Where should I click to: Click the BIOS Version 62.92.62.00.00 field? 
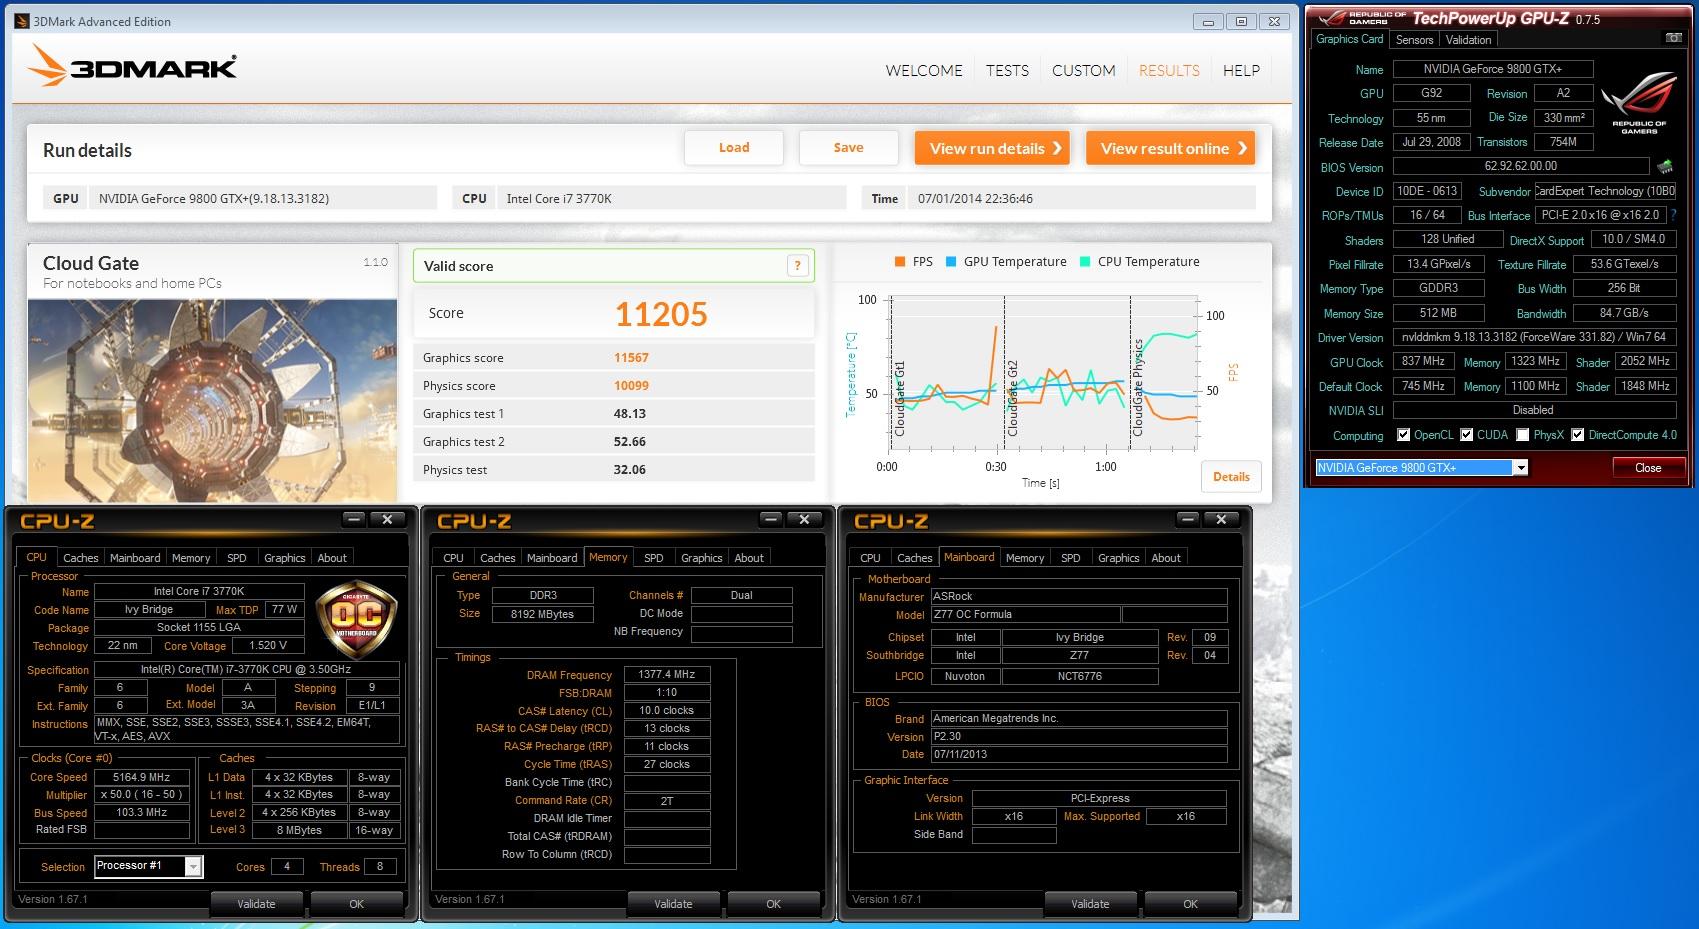[1521, 166]
